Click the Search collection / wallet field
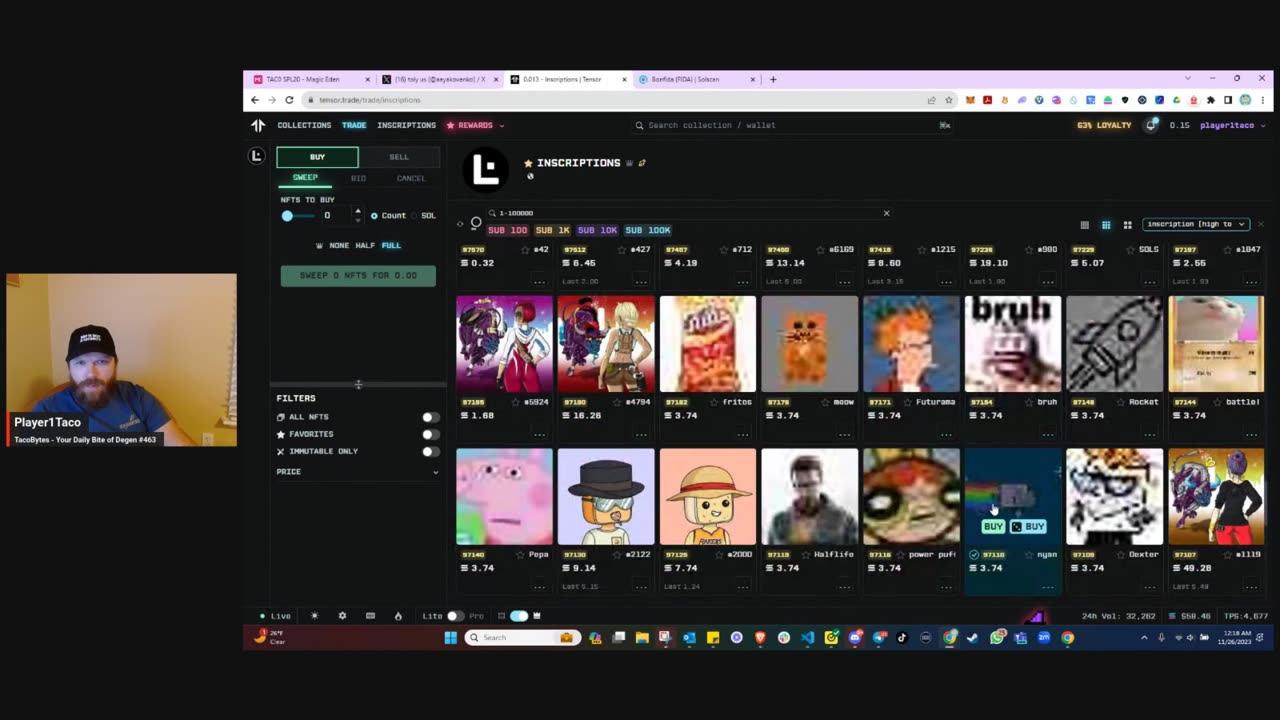1280x720 pixels. click(790, 125)
